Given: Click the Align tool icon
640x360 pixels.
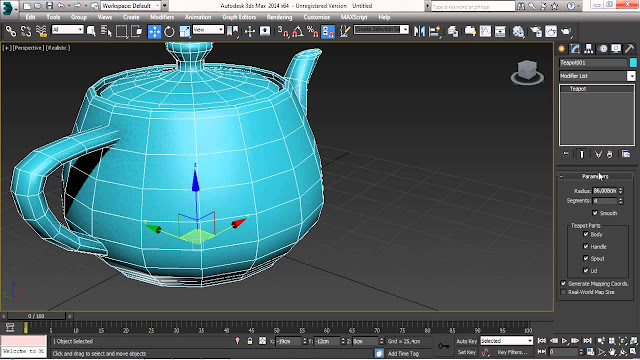Looking at the screenshot, I should click(434, 31).
